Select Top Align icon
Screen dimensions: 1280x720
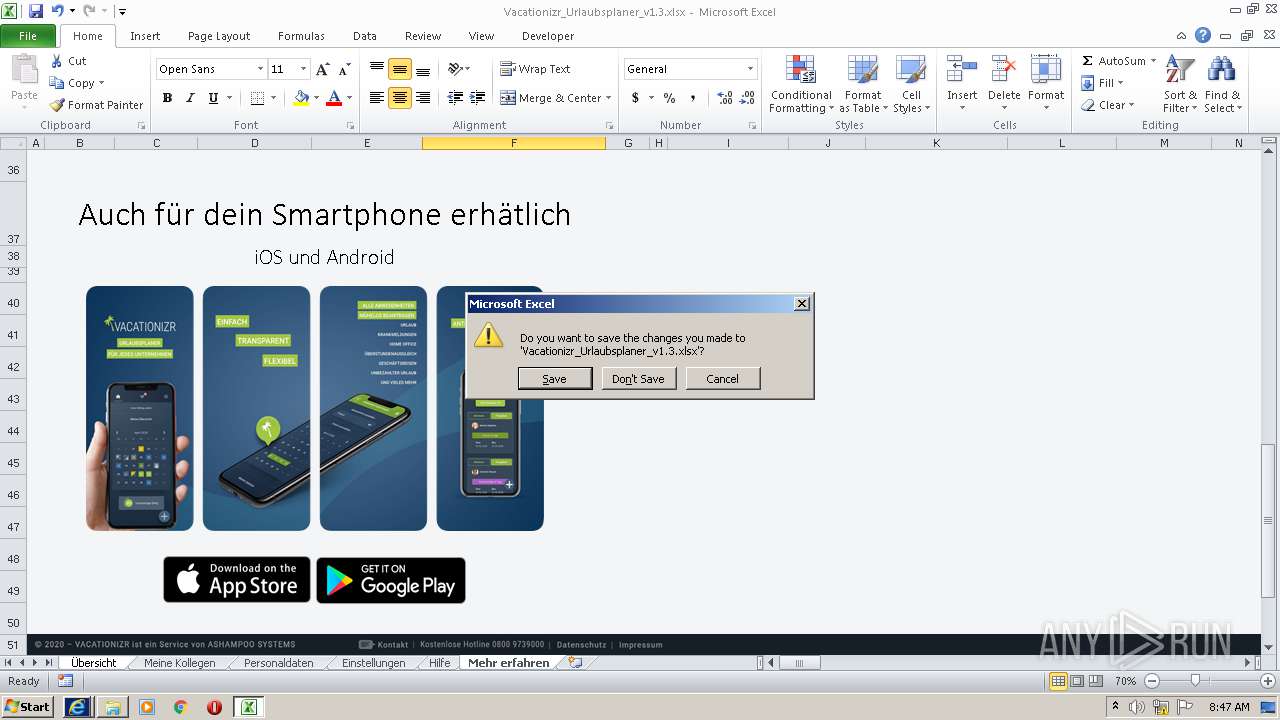tap(377, 69)
